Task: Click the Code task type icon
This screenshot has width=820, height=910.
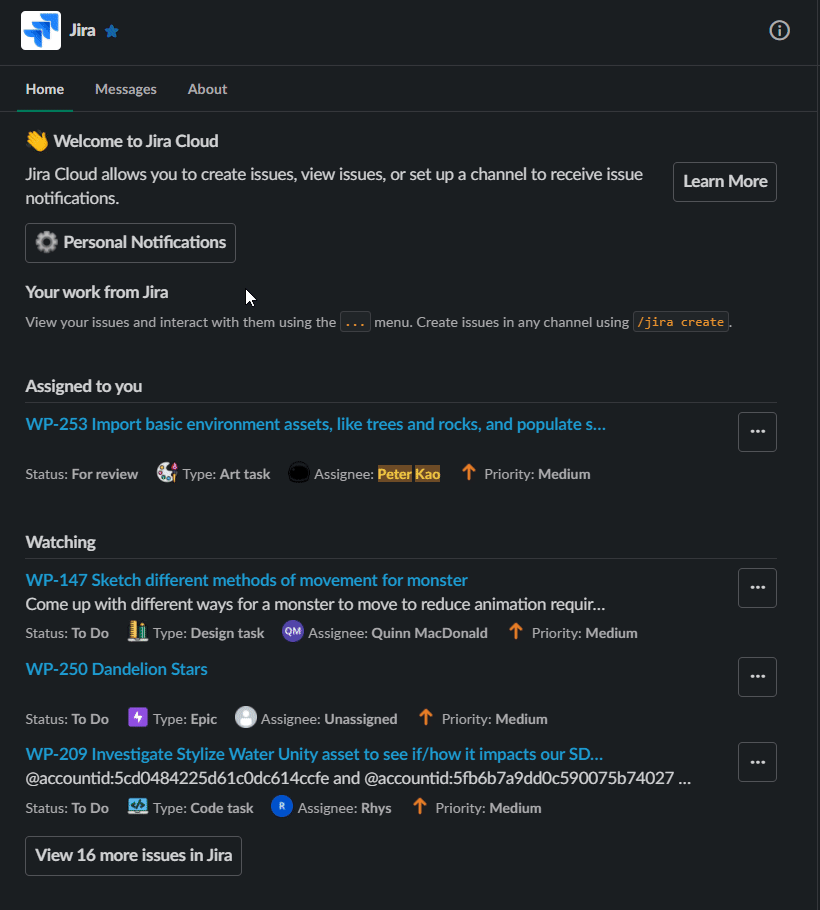Action: (x=138, y=807)
